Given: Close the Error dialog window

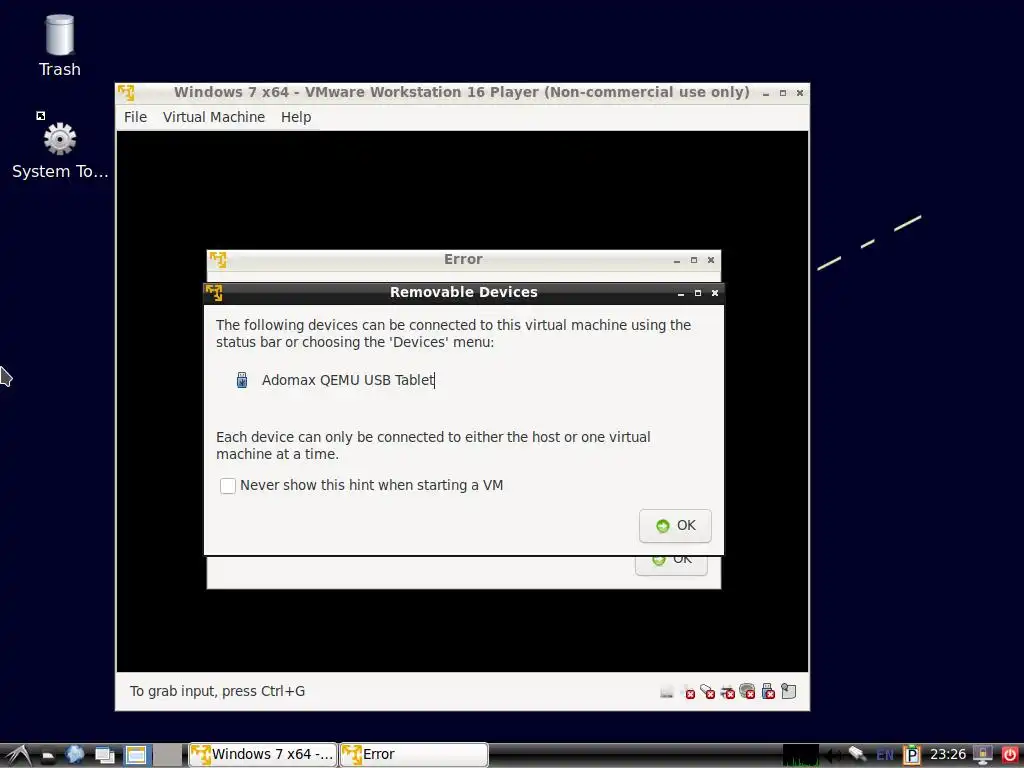Looking at the screenshot, I should coord(711,260).
